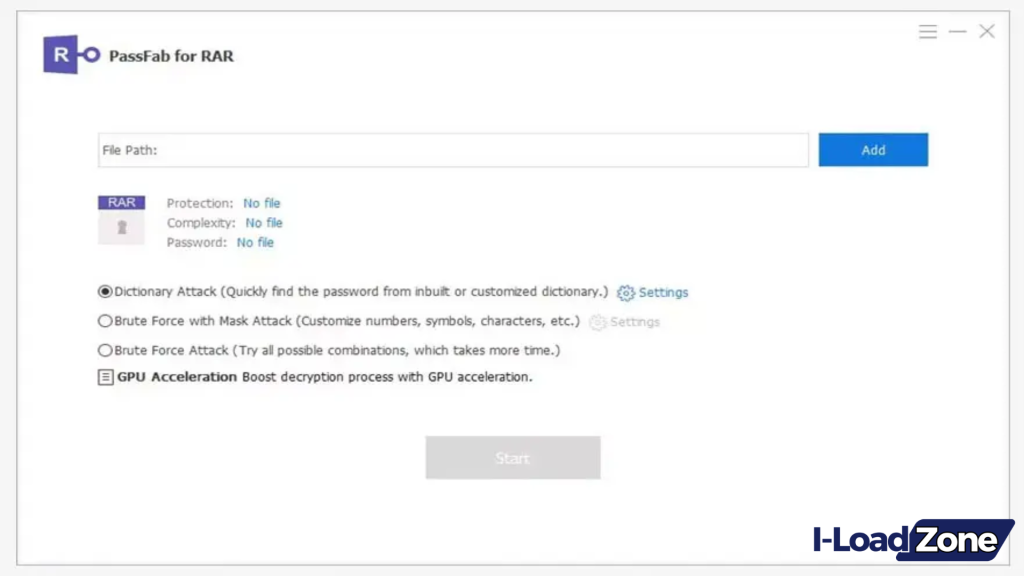The width and height of the screenshot is (1024, 576).
Task: Click the PassFab for RAR title text
Action: (172, 56)
